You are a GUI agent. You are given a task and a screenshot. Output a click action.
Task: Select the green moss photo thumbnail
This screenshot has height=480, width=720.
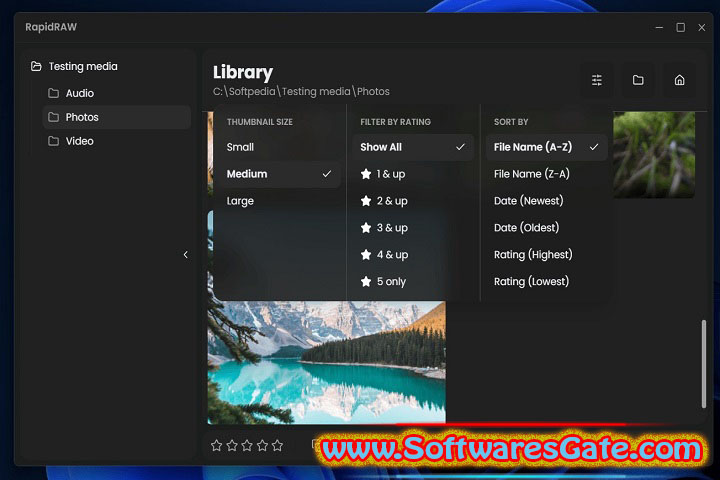click(654, 155)
